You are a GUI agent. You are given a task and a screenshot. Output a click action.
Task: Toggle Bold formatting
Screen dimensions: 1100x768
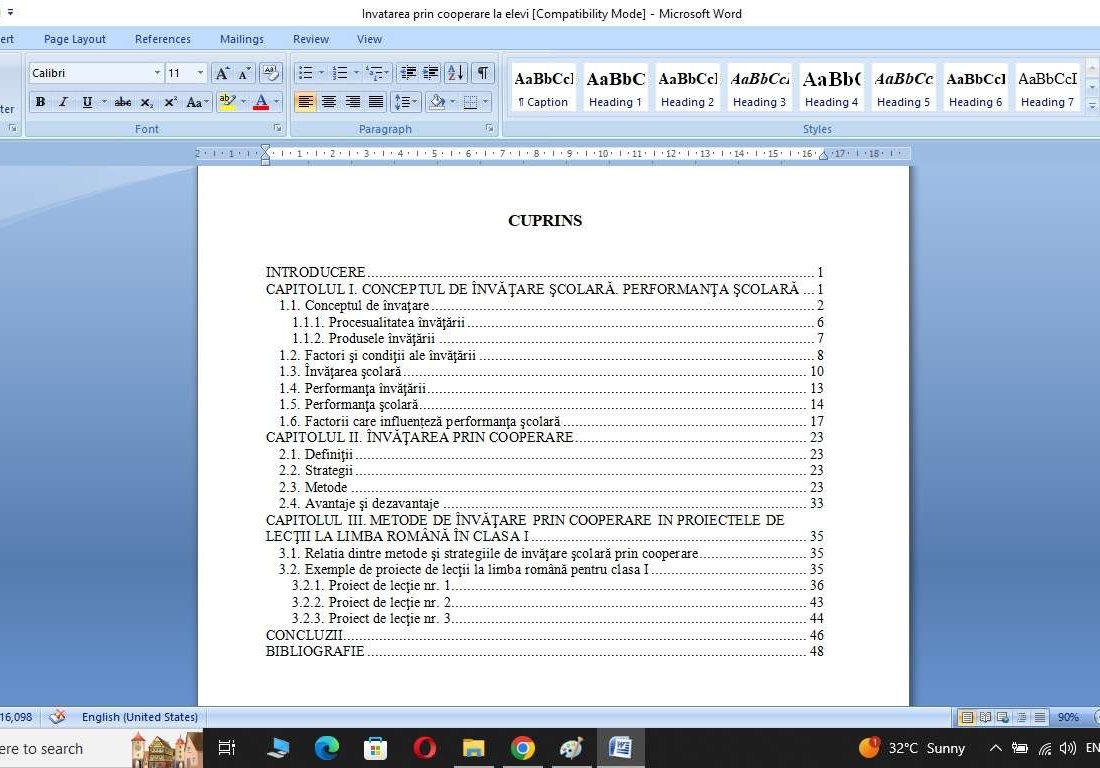pos(40,102)
